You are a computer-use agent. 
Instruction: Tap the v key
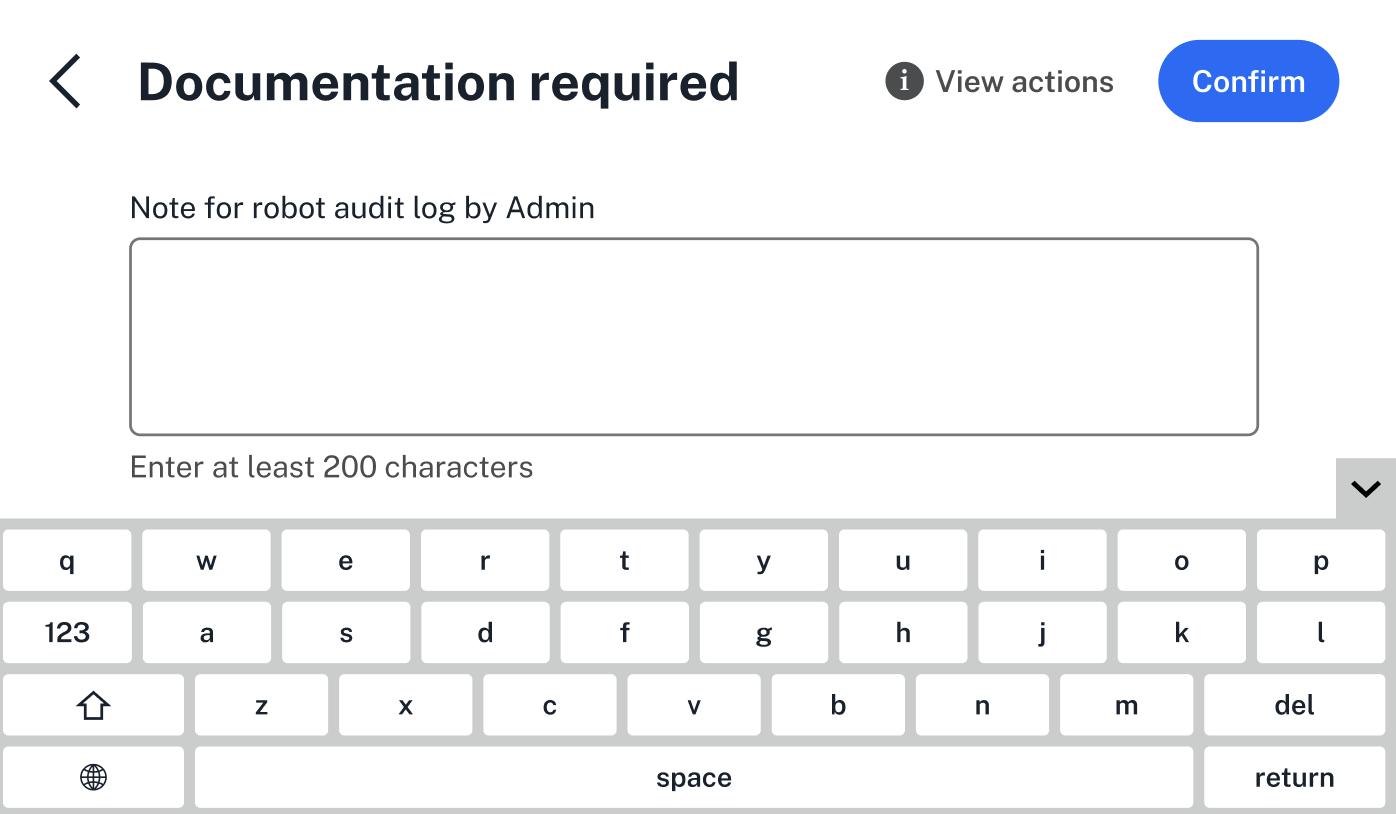[694, 705]
